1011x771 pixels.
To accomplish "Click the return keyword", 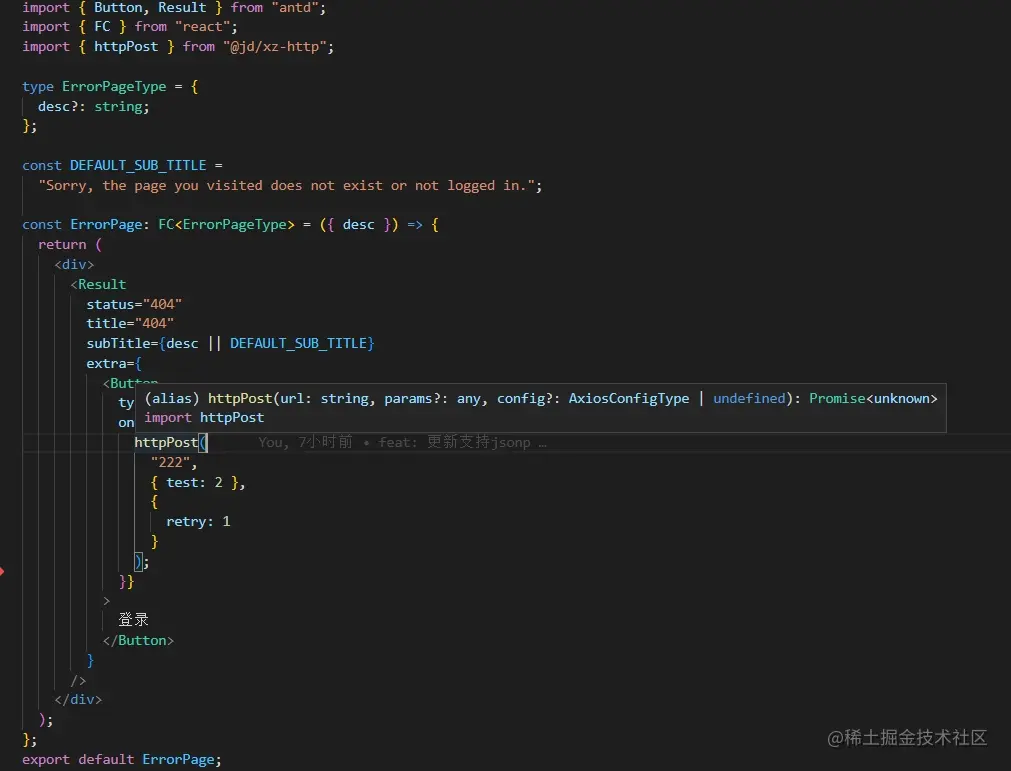I will 62,244.
